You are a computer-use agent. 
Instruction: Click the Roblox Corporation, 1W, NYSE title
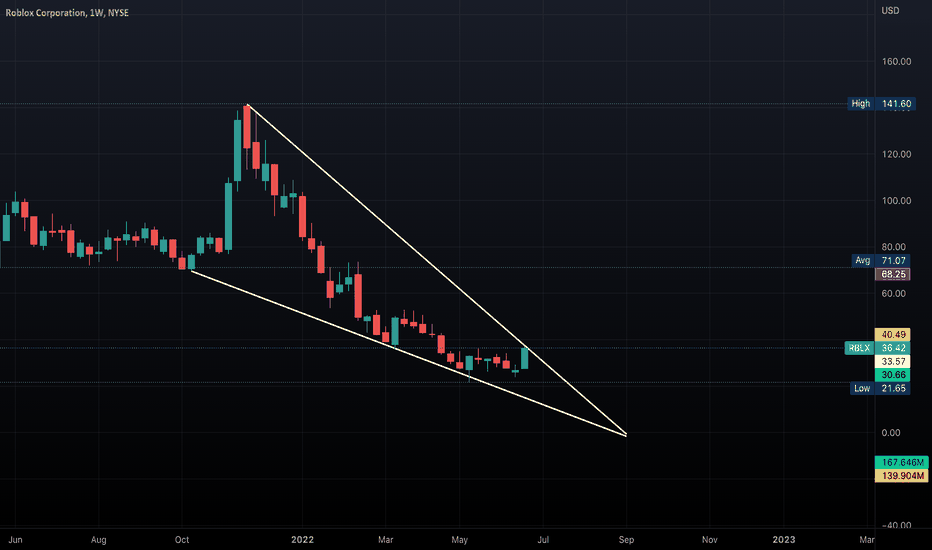[x=67, y=12]
